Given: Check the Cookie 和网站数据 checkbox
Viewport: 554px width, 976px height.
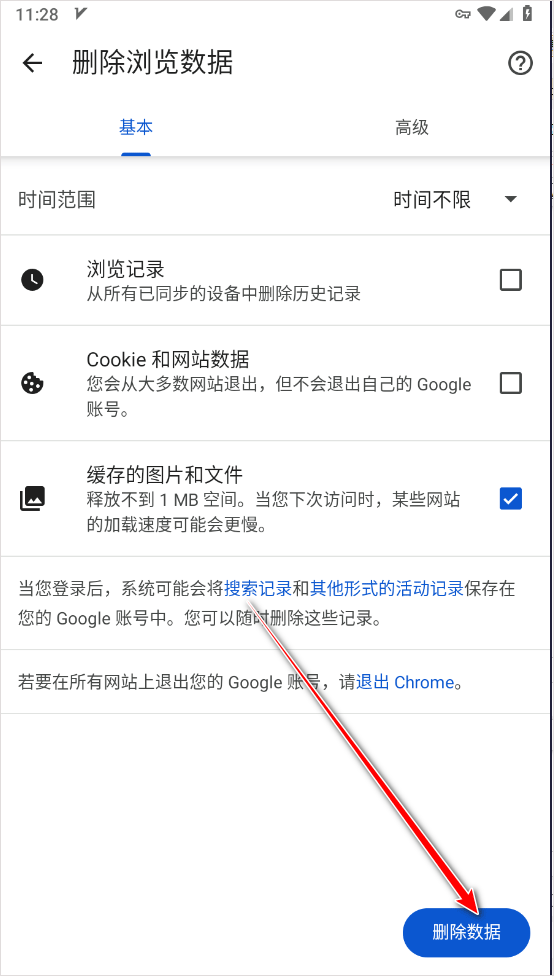Looking at the screenshot, I should 510,383.
